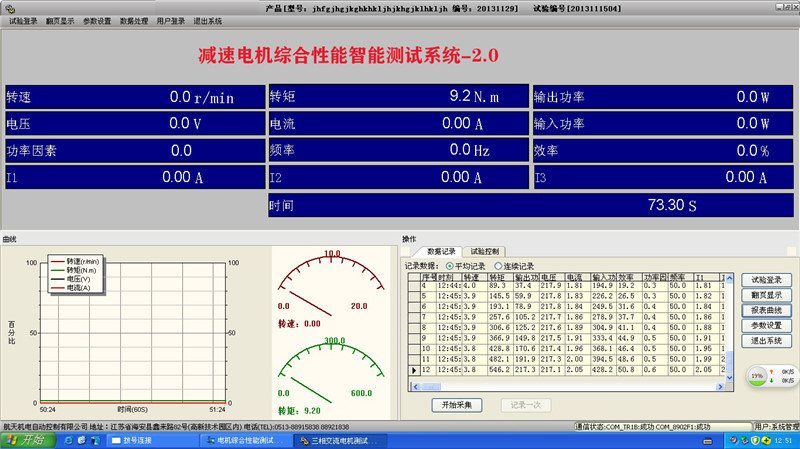800x449 pixels.
Task: Select the 连续记录 radio button
Action: [x=499, y=266]
